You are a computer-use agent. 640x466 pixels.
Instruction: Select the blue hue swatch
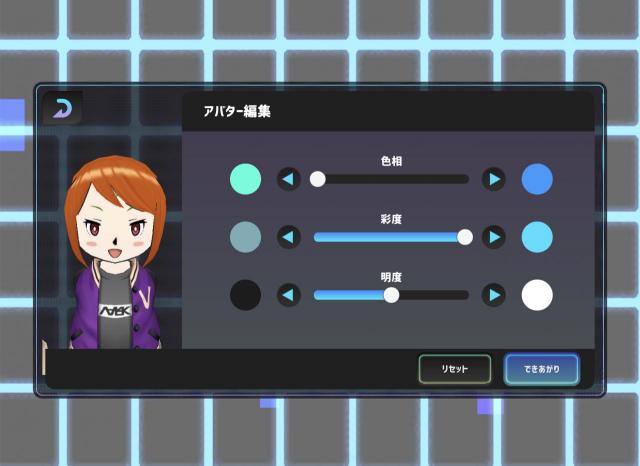click(537, 179)
